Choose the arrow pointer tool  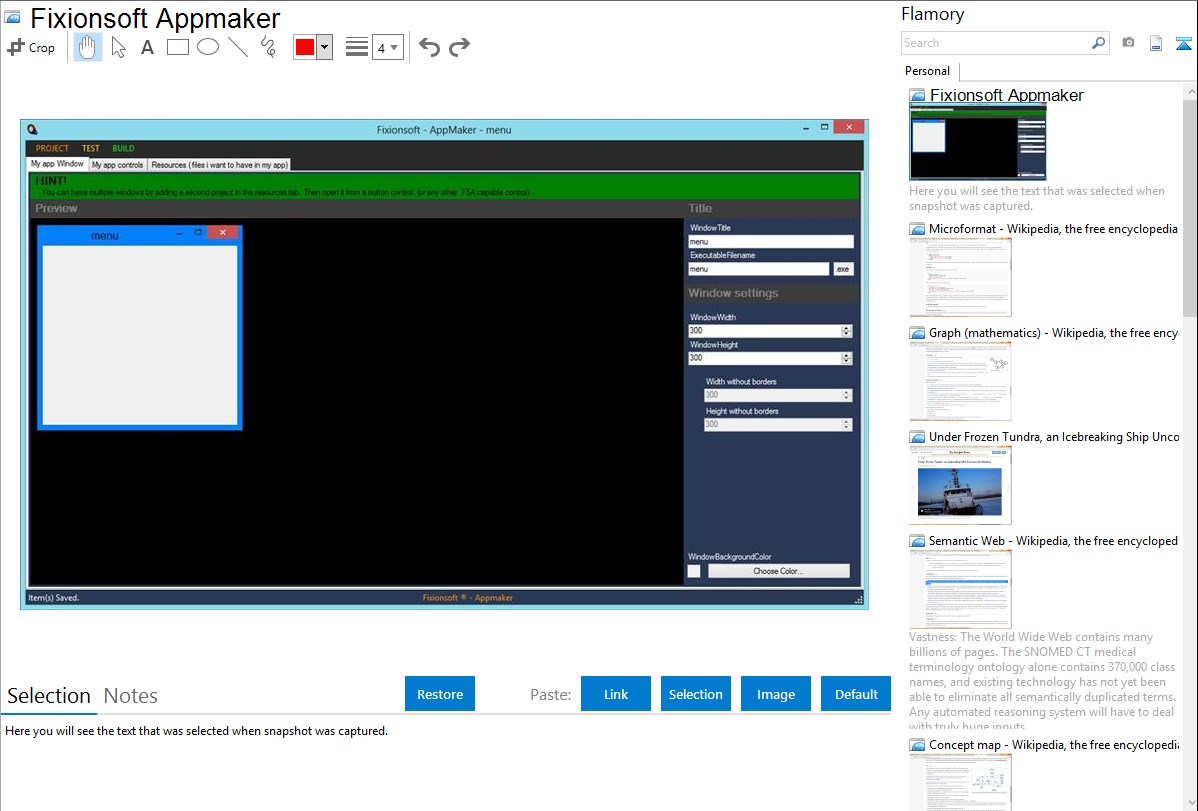click(118, 47)
